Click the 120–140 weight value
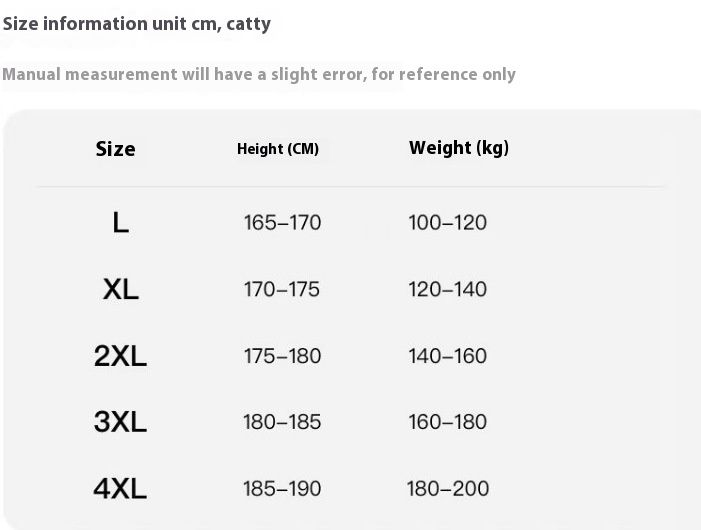The width and height of the screenshot is (701, 530). [x=447, y=289]
